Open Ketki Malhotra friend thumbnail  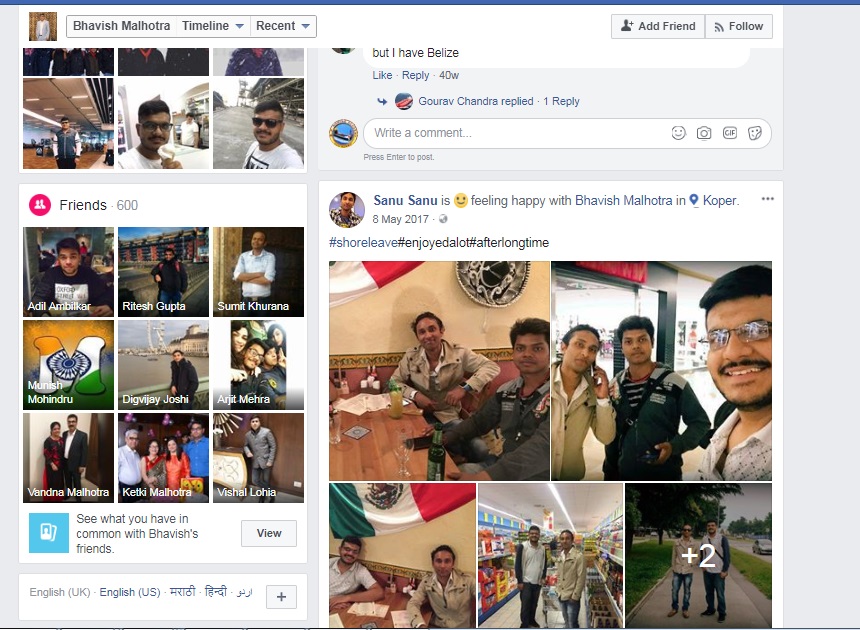pos(163,458)
